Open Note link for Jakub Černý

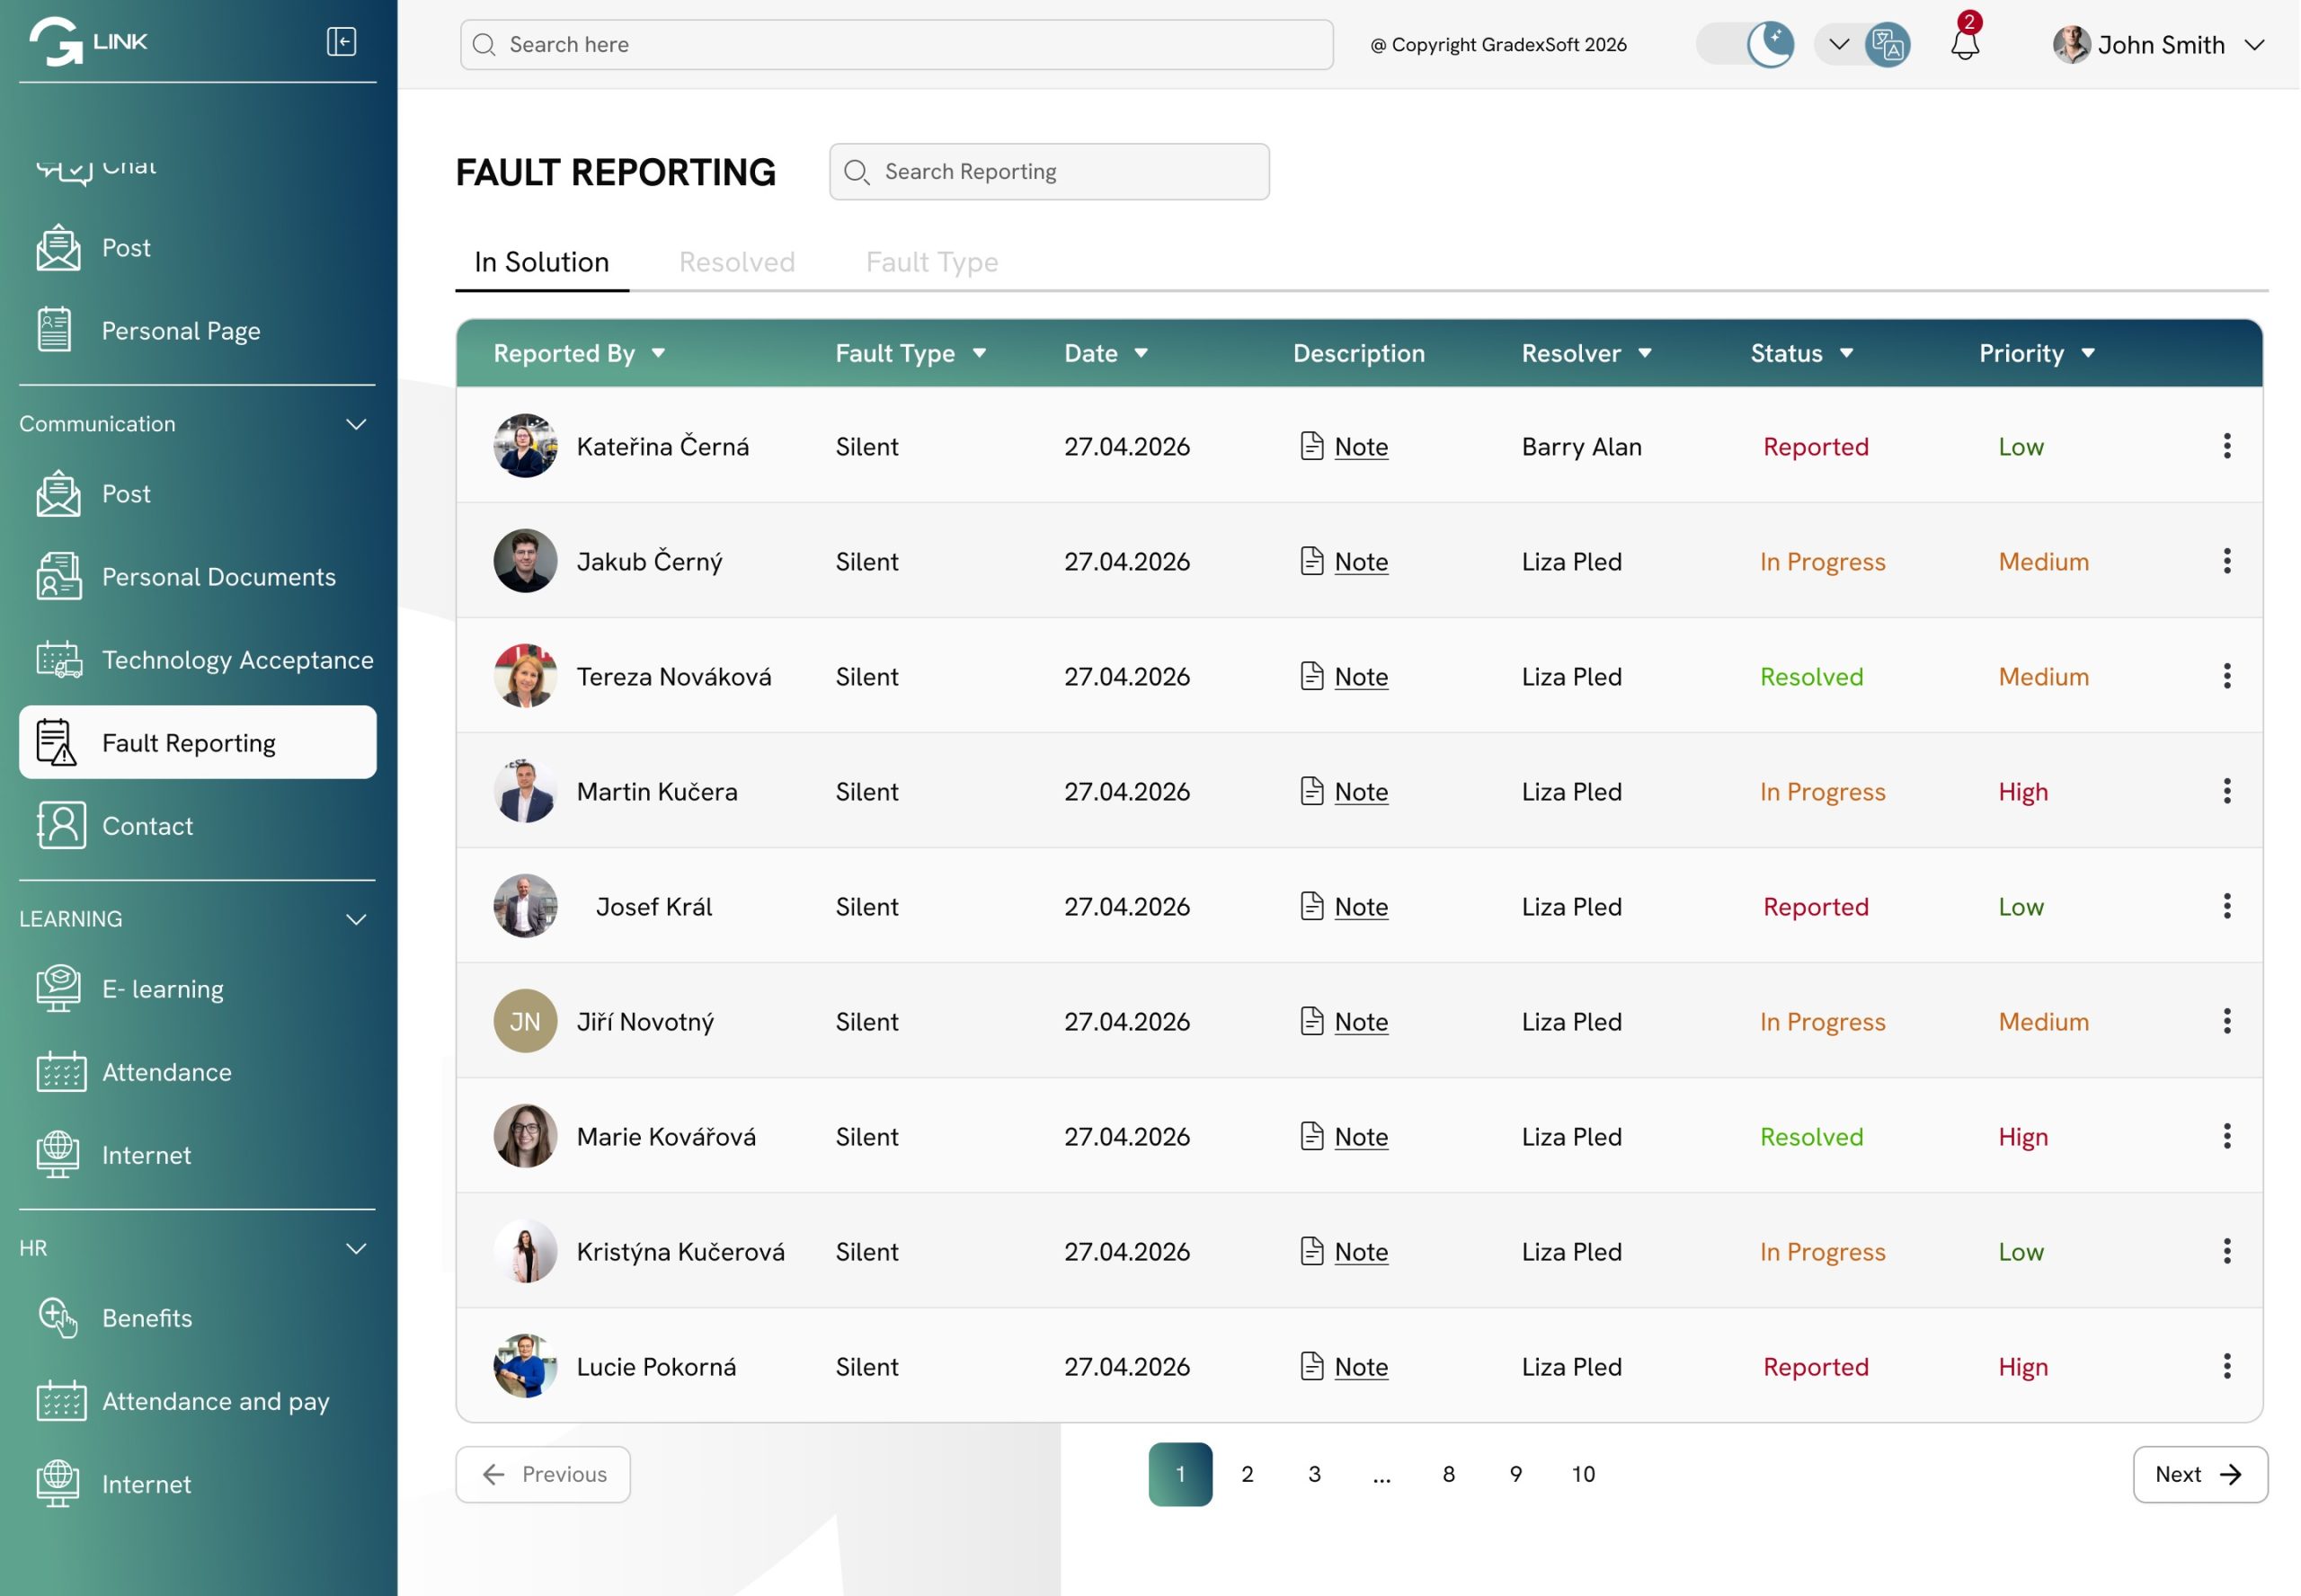tap(1360, 562)
